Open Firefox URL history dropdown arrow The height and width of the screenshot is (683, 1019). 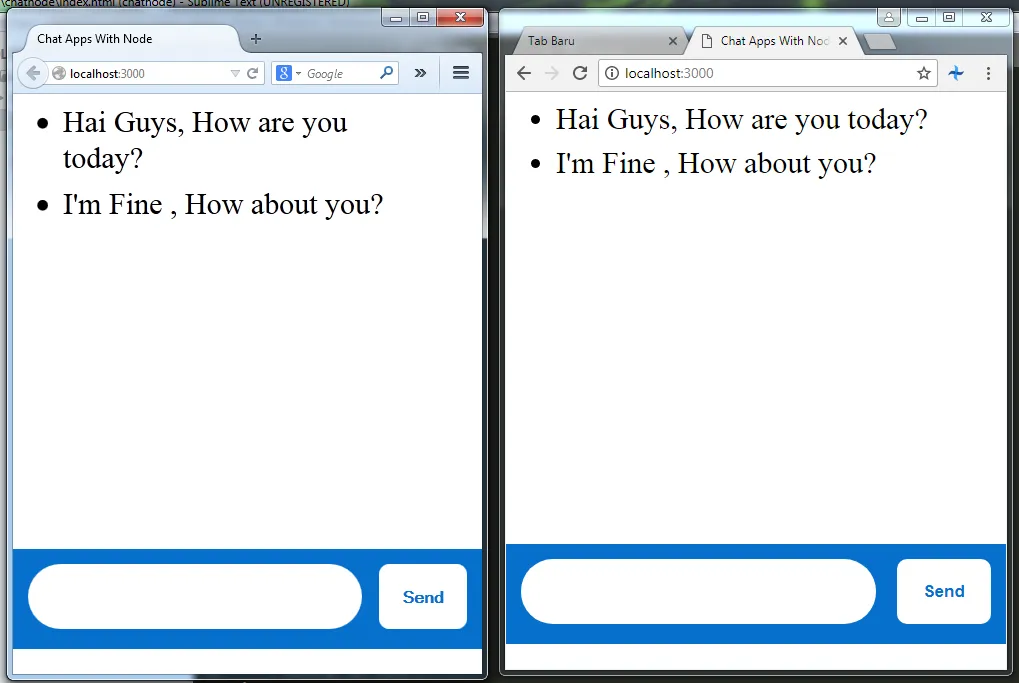235,73
